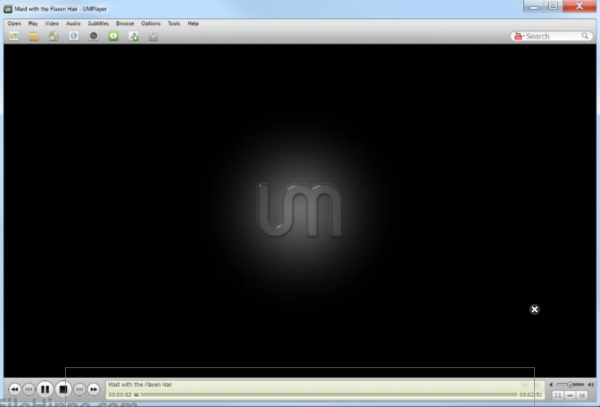Open the Video menu
The height and width of the screenshot is (407, 600).
pos(52,23)
